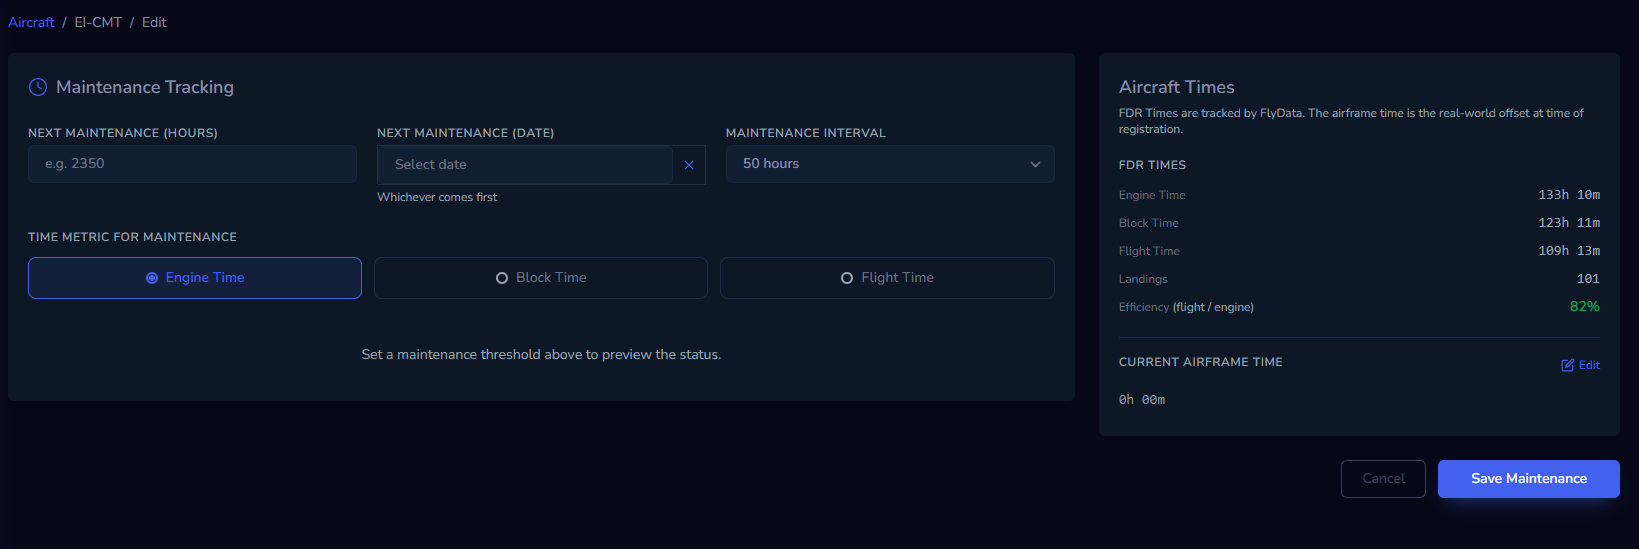Click the Engine Time value 133h 10m

[x=1568, y=195]
